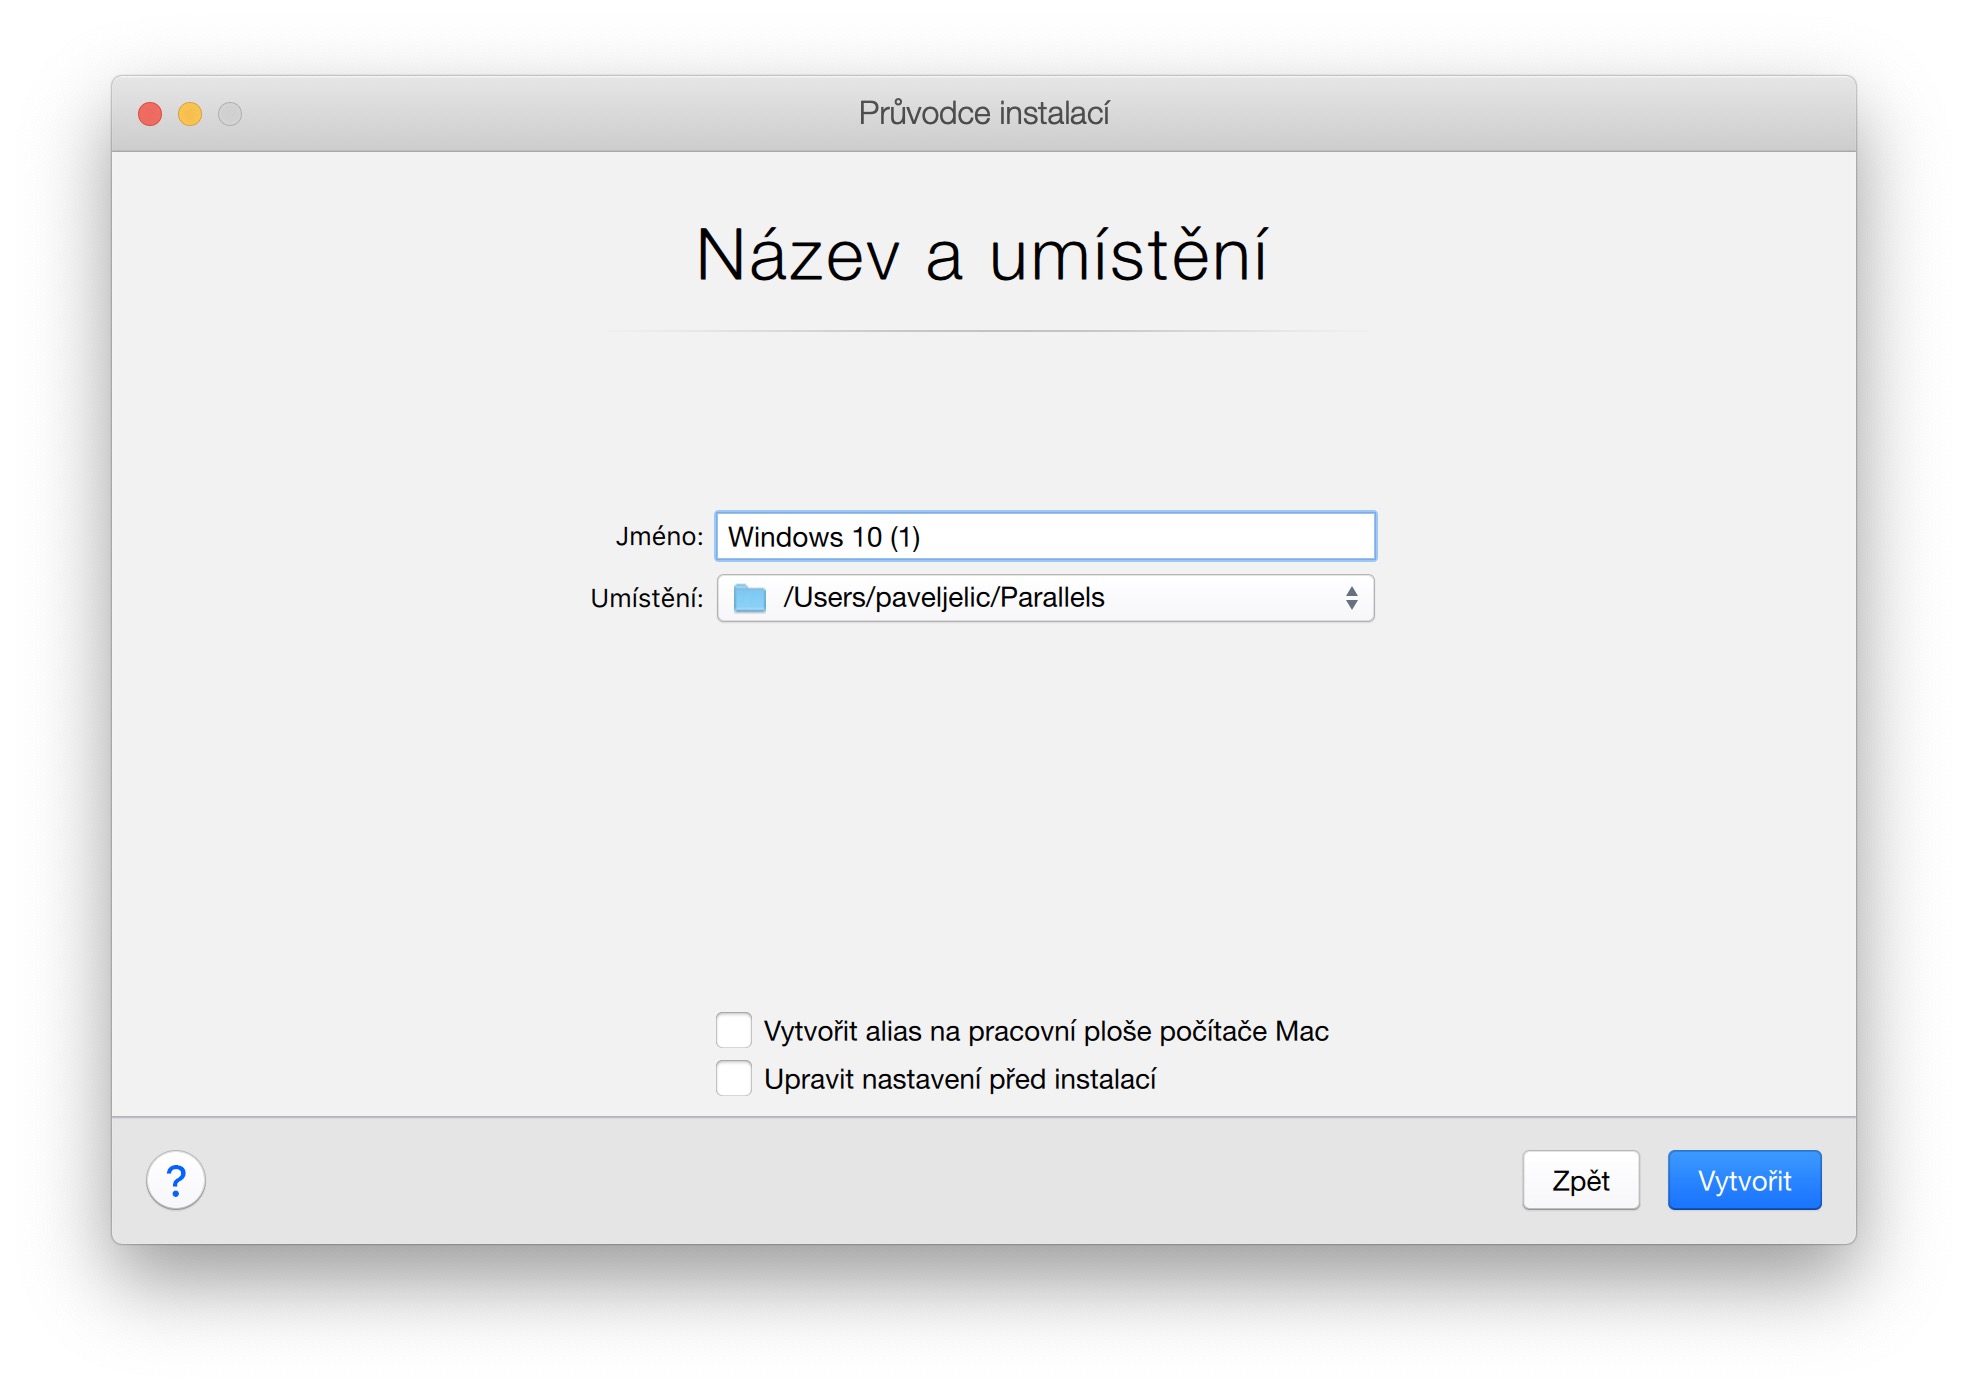
Task: Click the 'Název a umístění' heading
Action: (x=982, y=256)
